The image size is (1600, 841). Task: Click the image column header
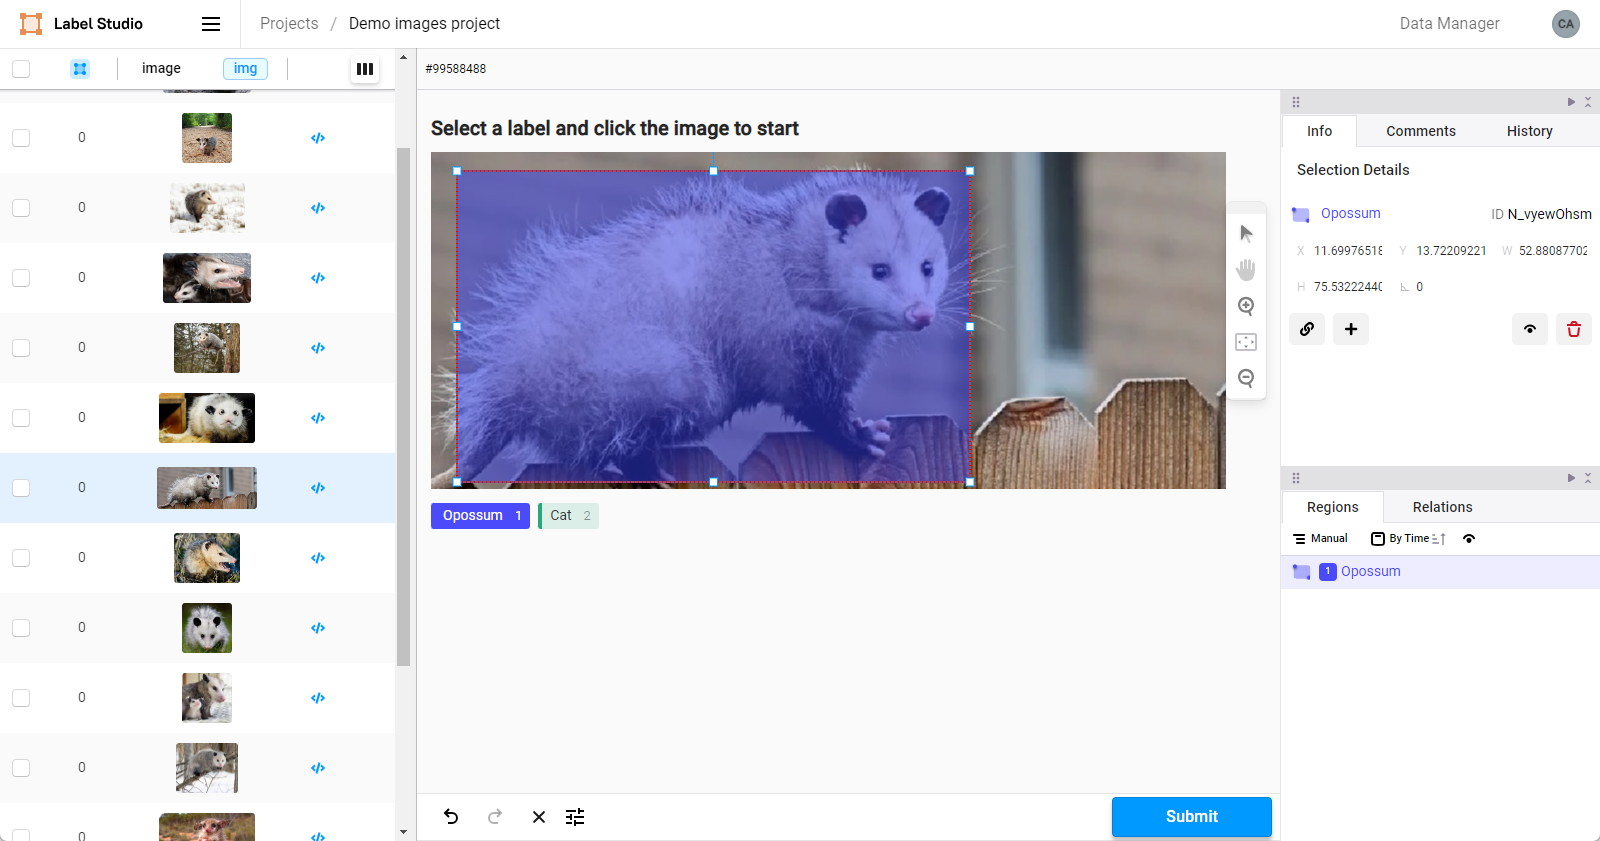161,69
